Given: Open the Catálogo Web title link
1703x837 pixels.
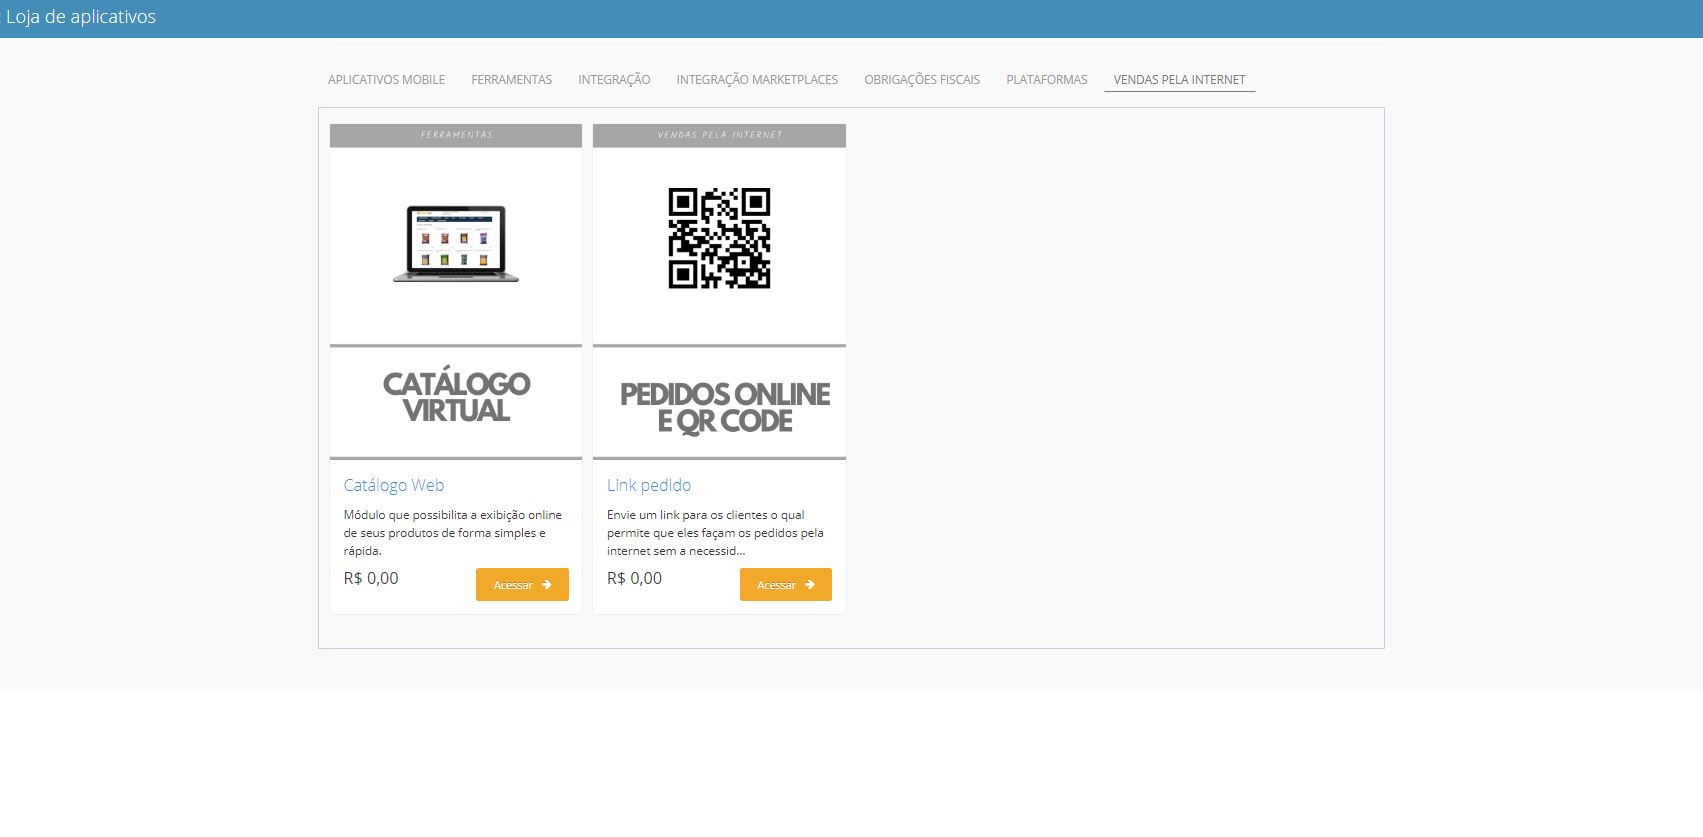Looking at the screenshot, I should [x=394, y=485].
